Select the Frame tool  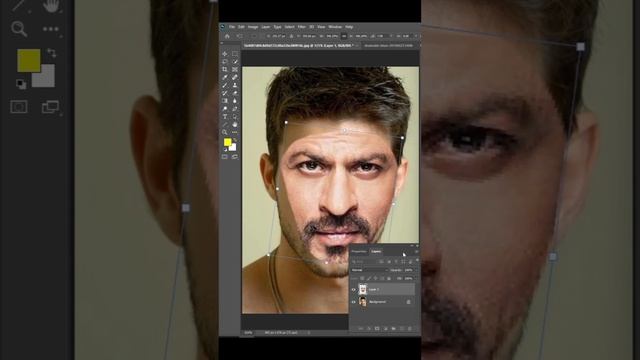[x=235, y=69]
